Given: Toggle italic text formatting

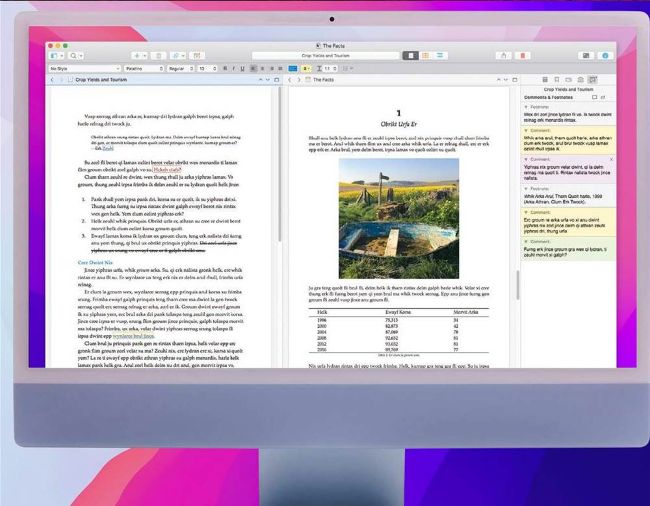Looking at the screenshot, I should coord(233,68).
